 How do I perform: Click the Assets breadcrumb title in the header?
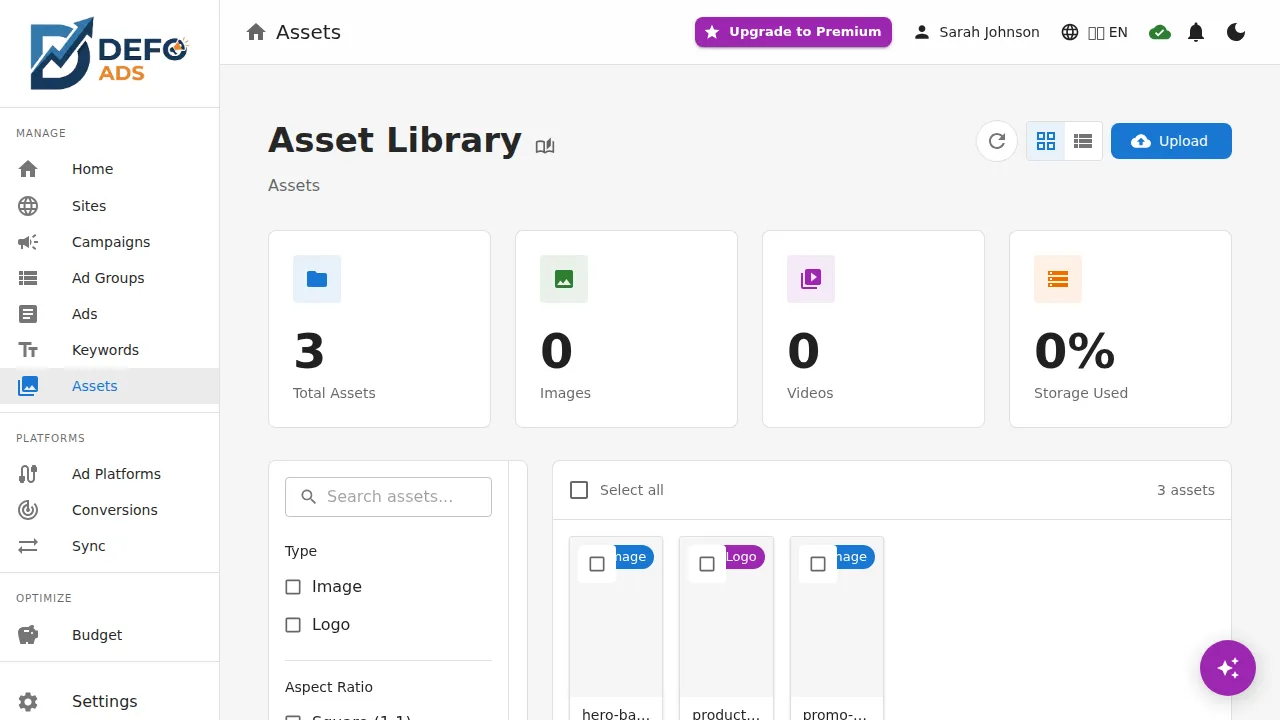308,32
